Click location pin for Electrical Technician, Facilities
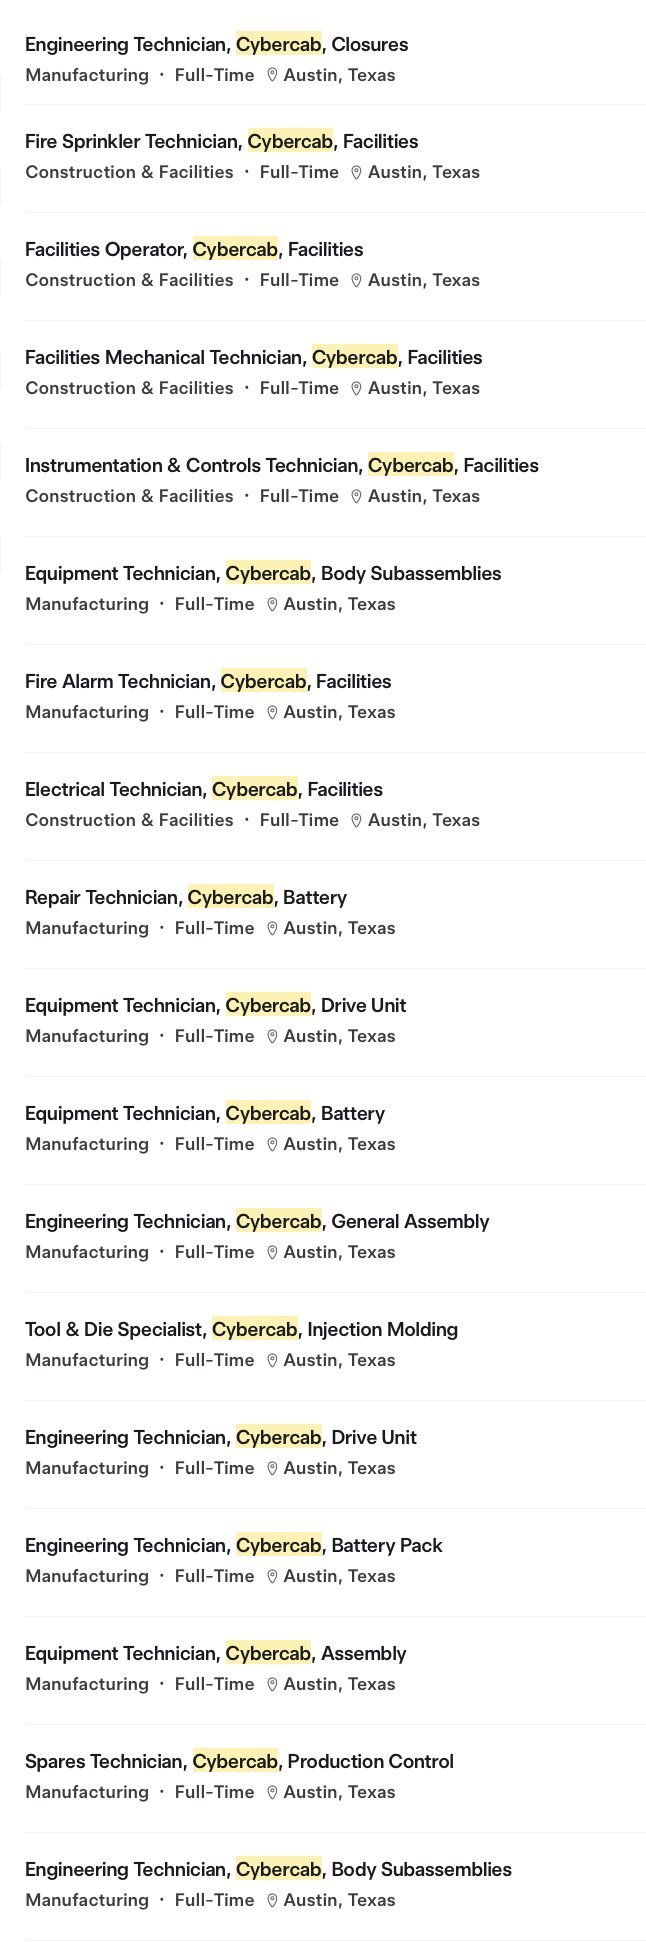646x1942 pixels. (x=356, y=820)
